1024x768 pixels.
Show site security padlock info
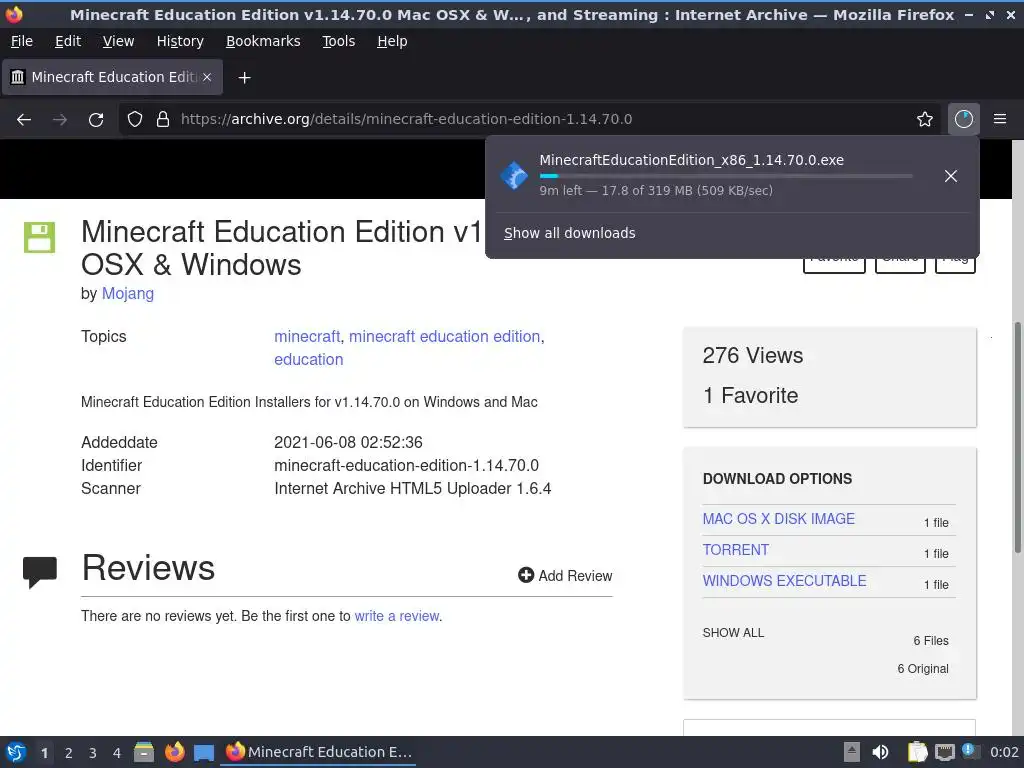163,119
